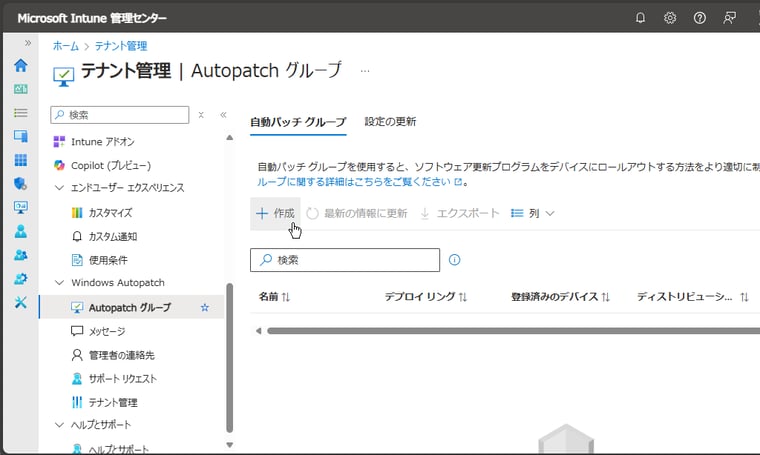Image resolution: width=760 pixels, height=455 pixels.
Task: Open the settings gear icon
Action: tap(670, 18)
